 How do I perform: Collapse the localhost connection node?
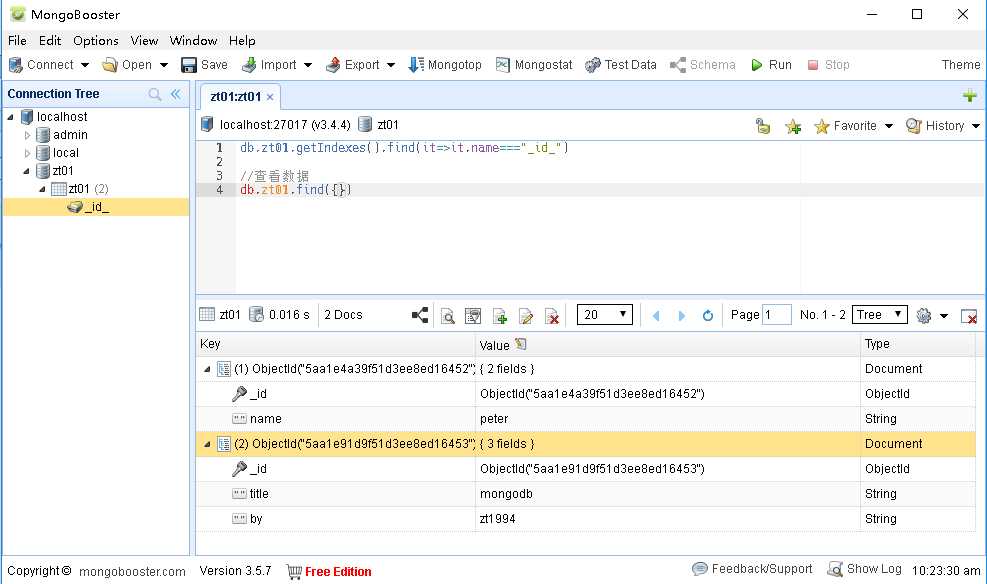click(x=10, y=117)
